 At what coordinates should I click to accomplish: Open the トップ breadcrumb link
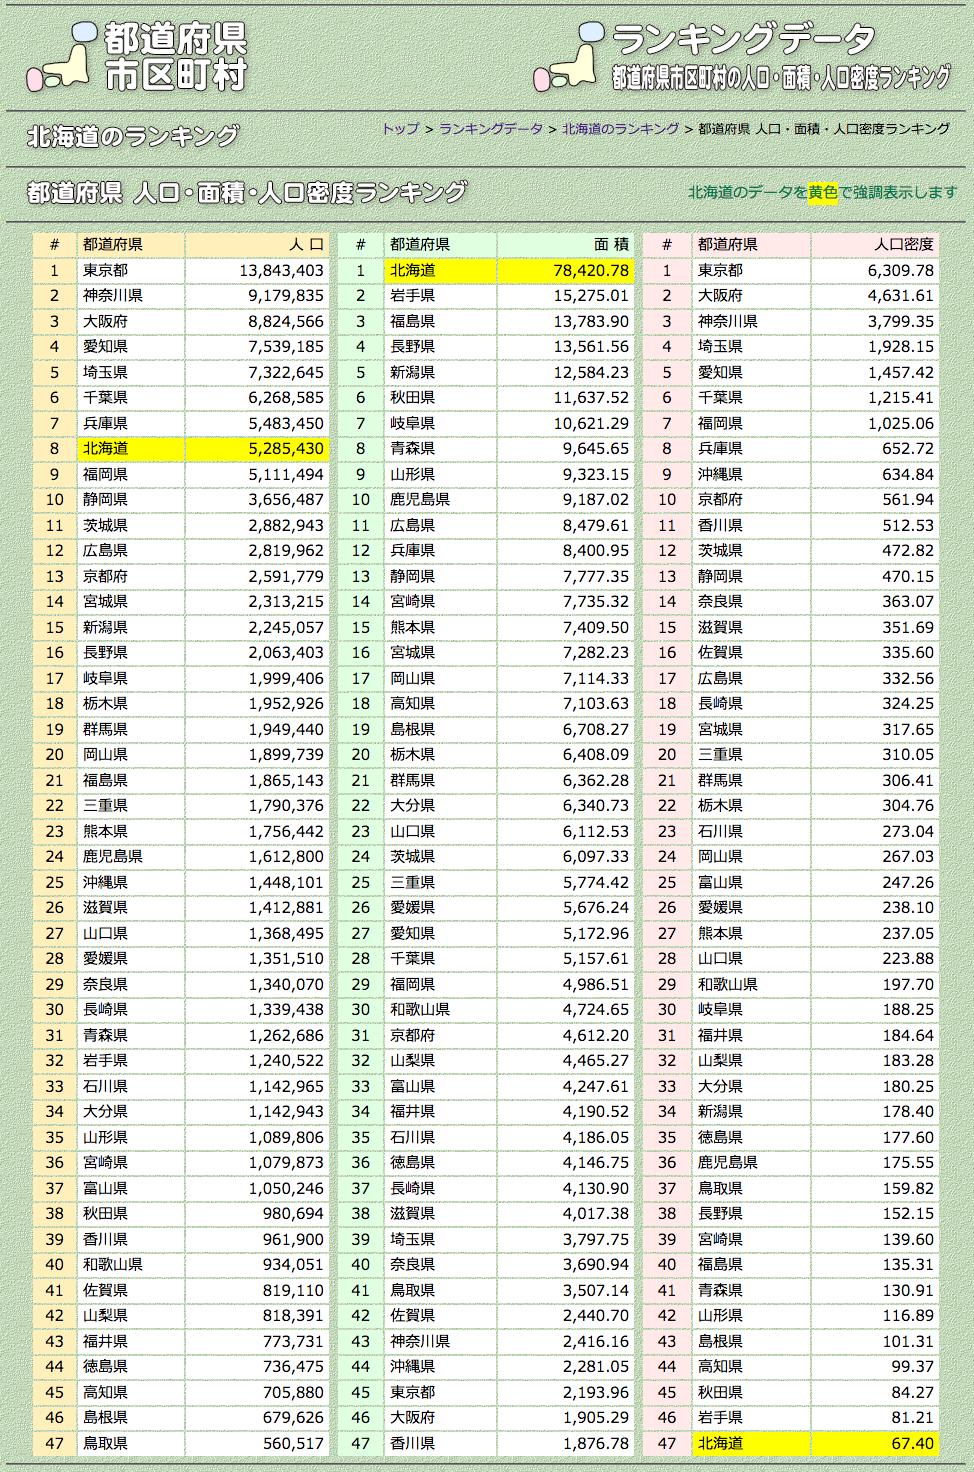(x=400, y=128)
